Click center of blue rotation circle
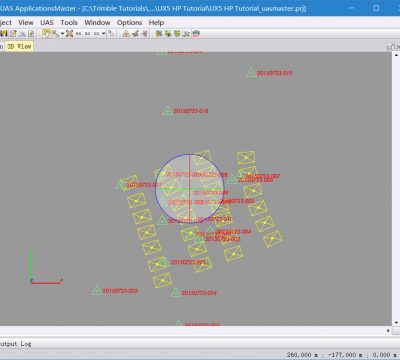 pos(189,189)
